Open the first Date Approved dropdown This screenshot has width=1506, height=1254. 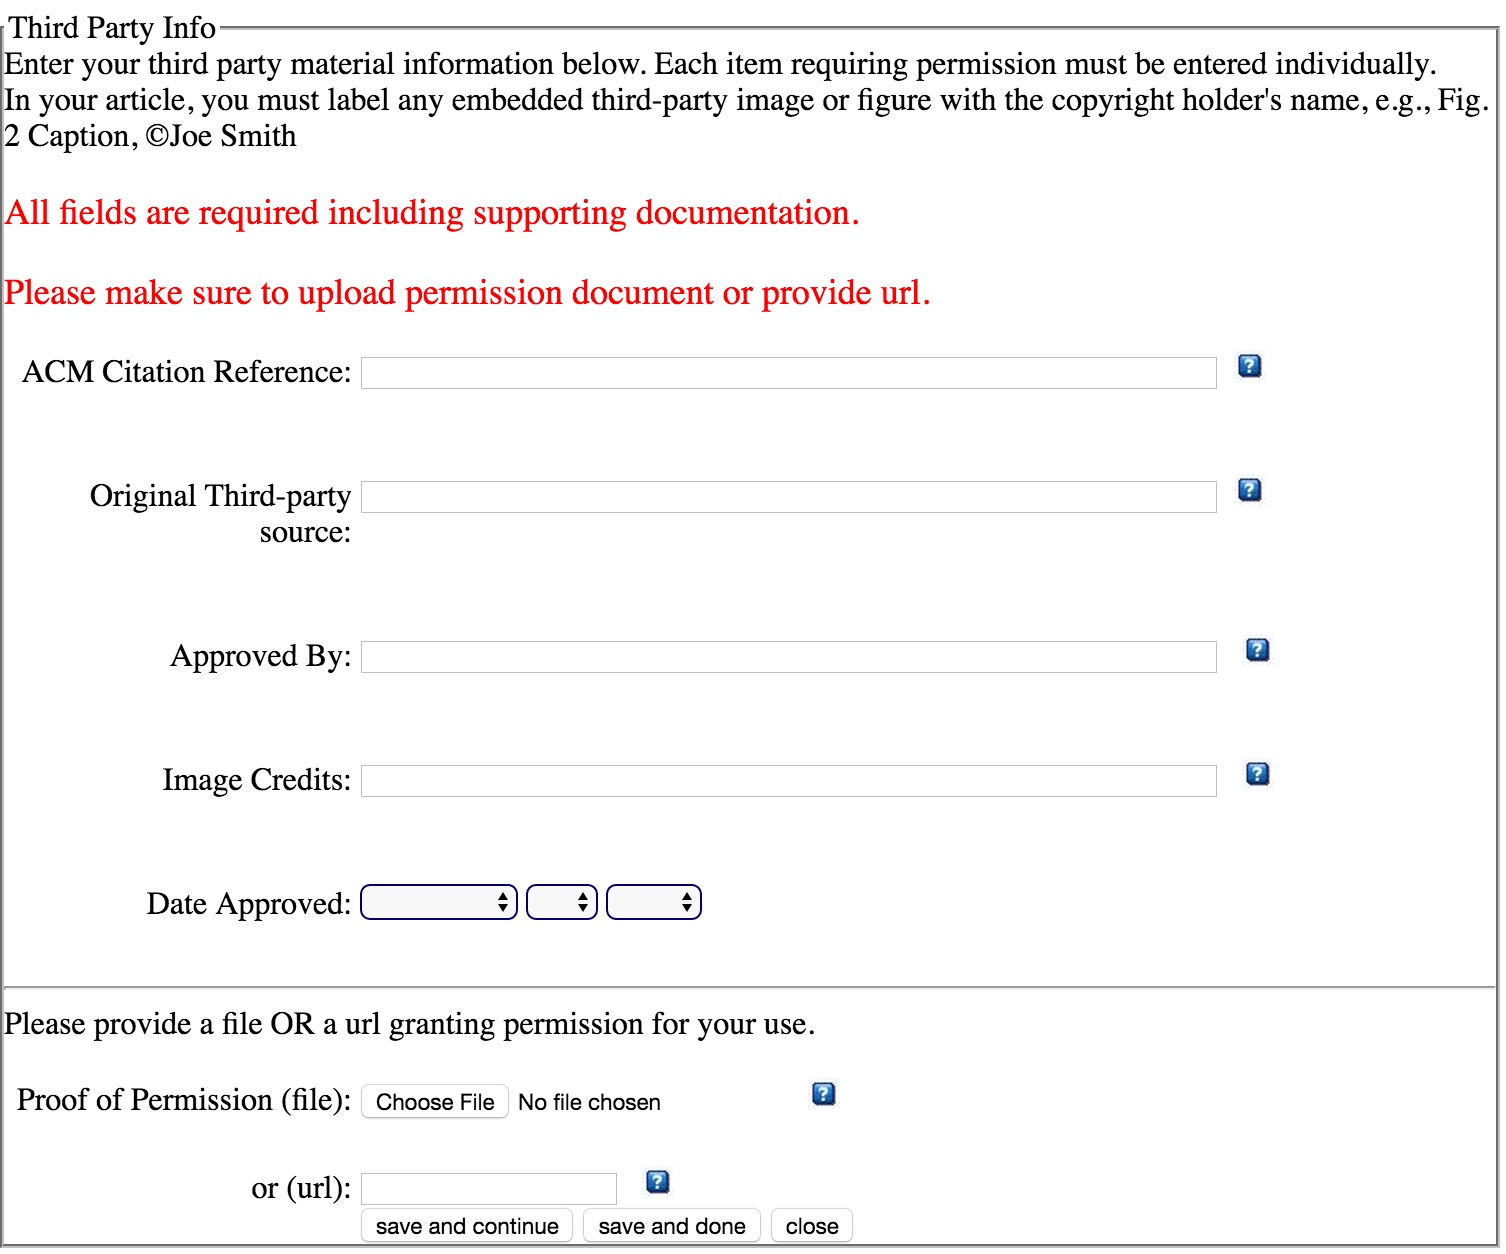[x=438, y=903]
